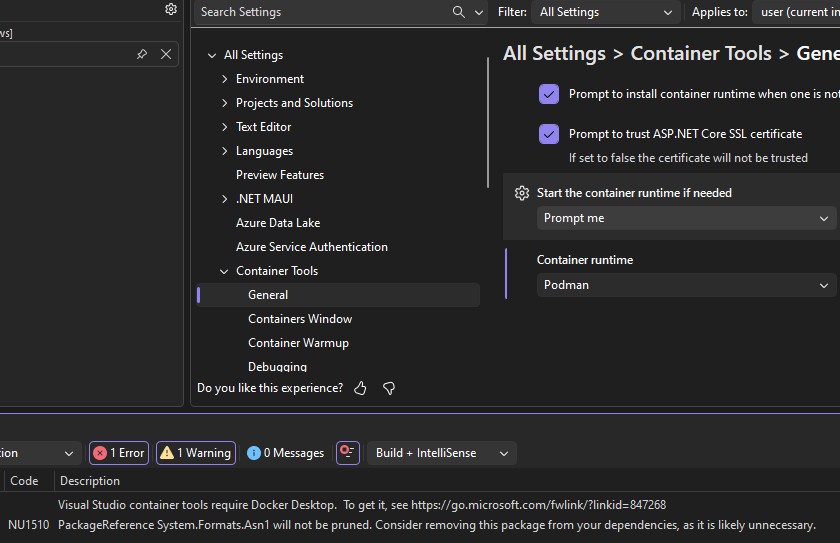
Task: Open Container Warmup settings page
Action: (298, 343)
